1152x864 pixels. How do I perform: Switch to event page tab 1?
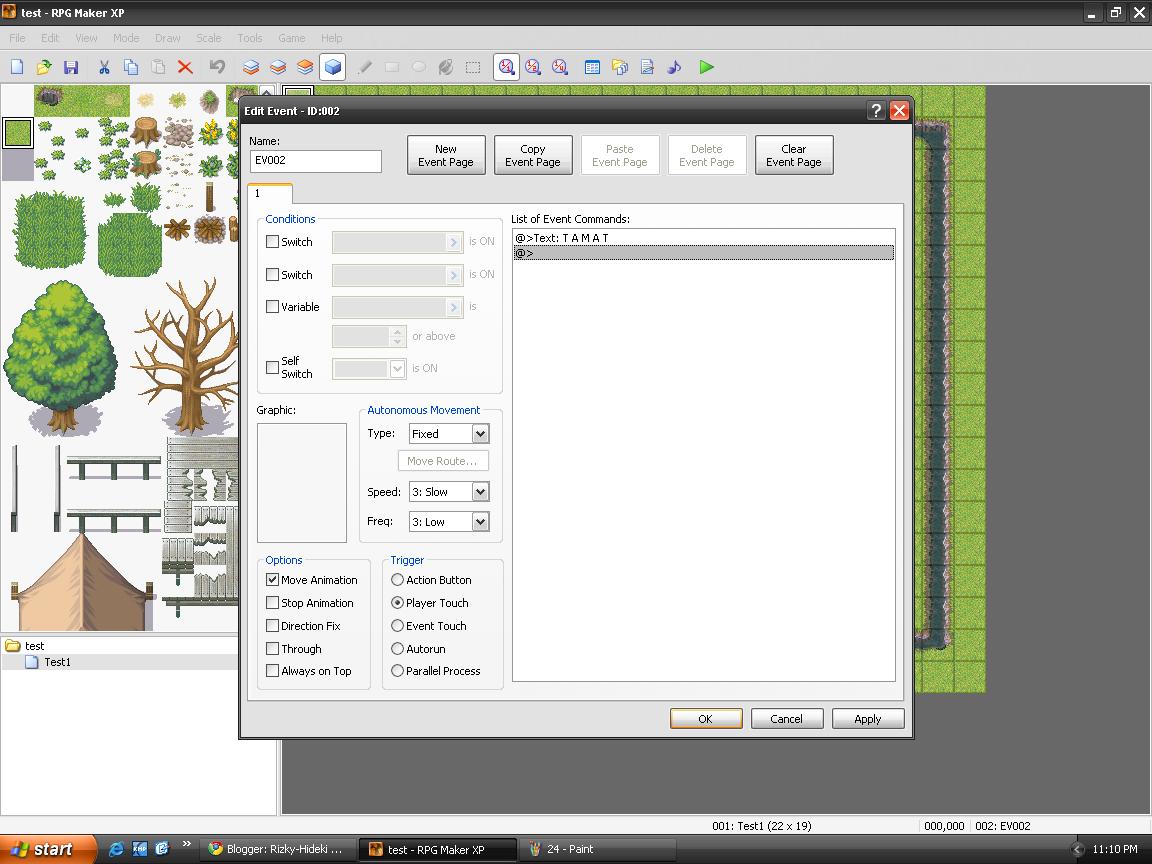click(x=270, y=193)
